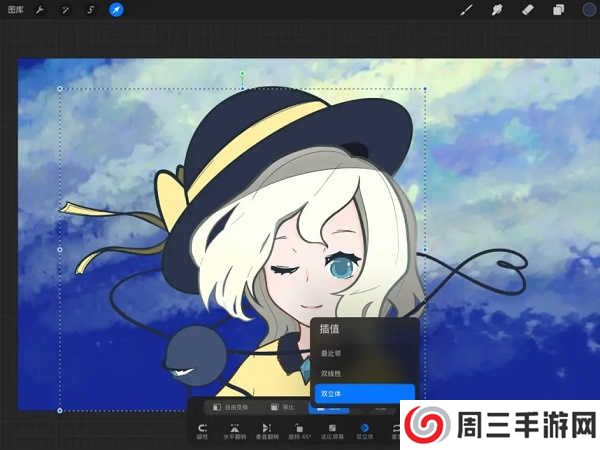Image resolution: width=600 pixels, height=450 pixels.
Task: Choose the highlighted 双立体 interpolation option
Action: (365, 394)
